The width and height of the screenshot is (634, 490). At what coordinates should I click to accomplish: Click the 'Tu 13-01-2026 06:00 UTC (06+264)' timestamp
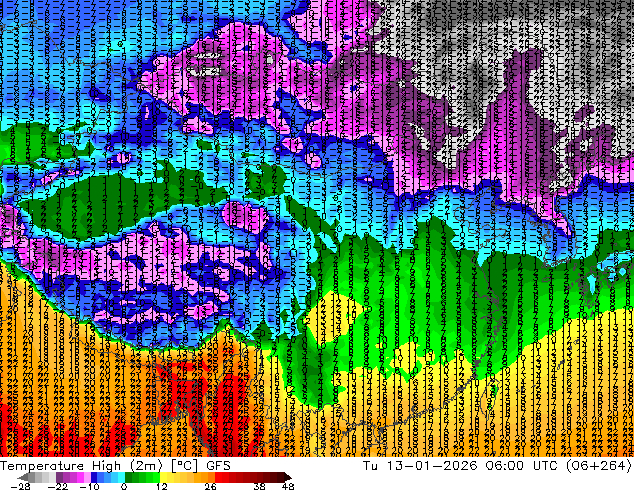point(497,465)
